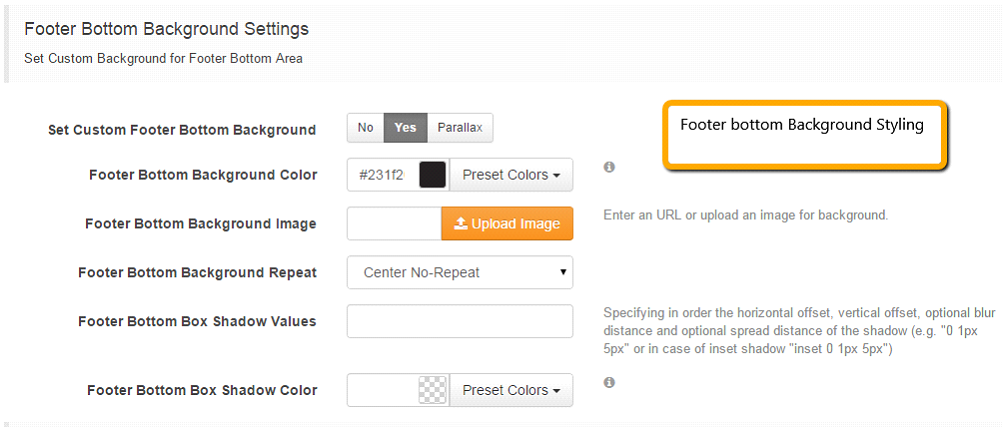This screenshot has height=428, width=1005.
Task: Click Set Custom Footer Bottom Background label
Action: point(182,130)
